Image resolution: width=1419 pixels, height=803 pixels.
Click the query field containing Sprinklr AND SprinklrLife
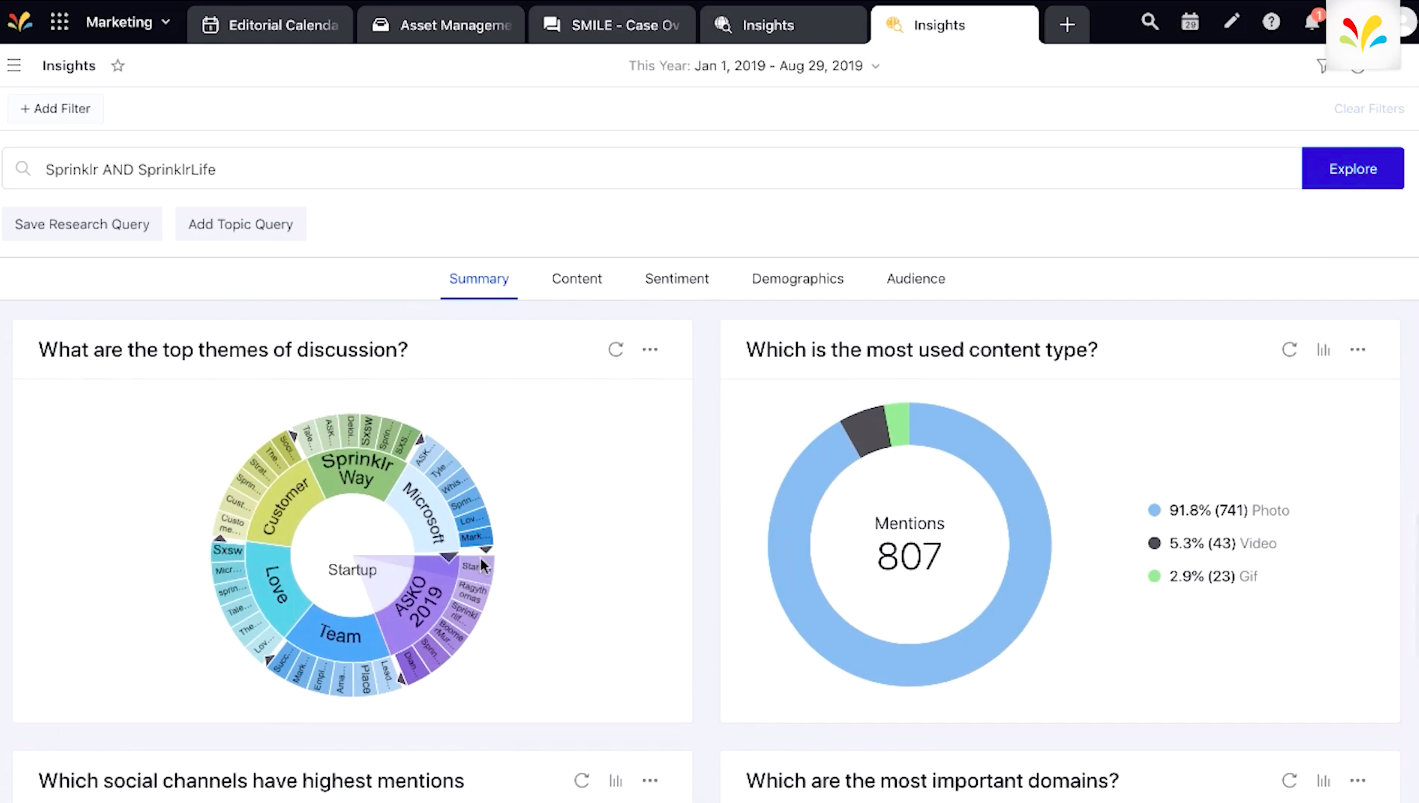652,169
